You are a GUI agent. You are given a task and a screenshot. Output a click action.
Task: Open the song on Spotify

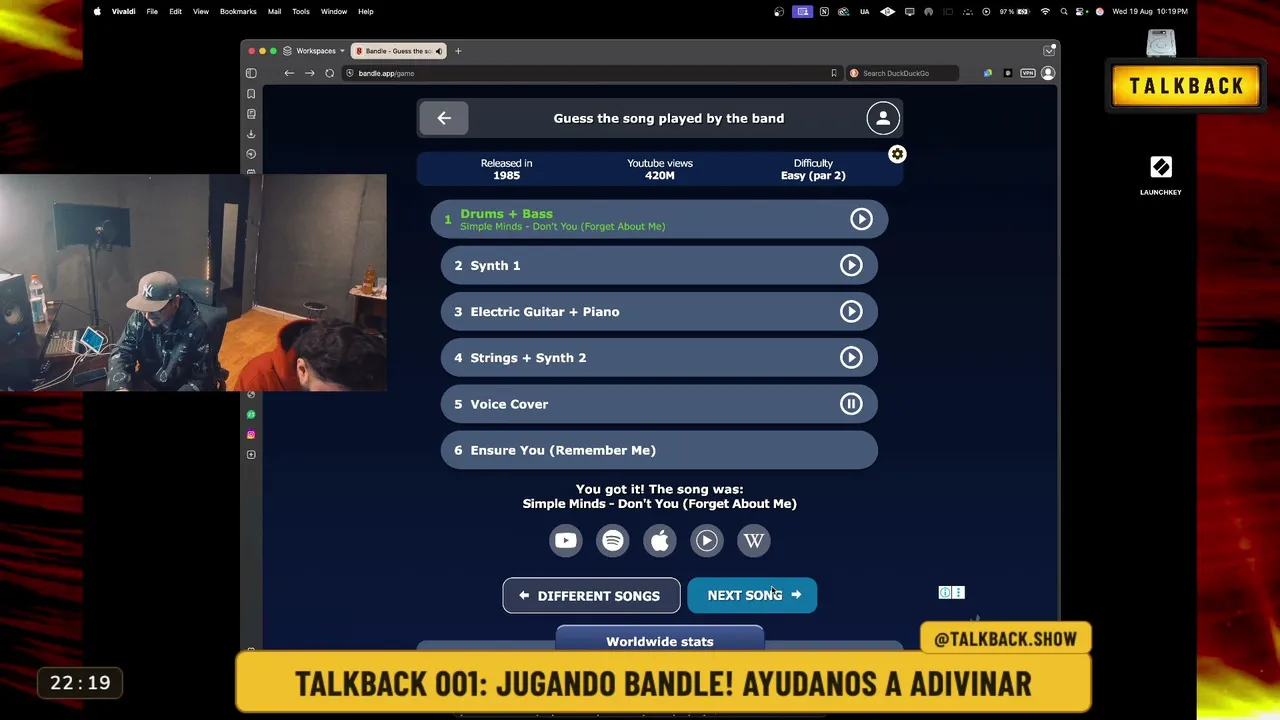(x=613, y=541)
